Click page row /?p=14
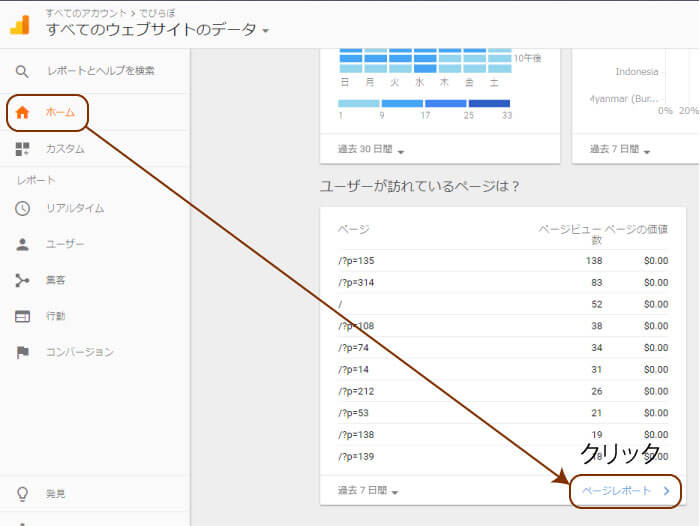This screenshot has height=526, width=700. [x=503, y=370]
